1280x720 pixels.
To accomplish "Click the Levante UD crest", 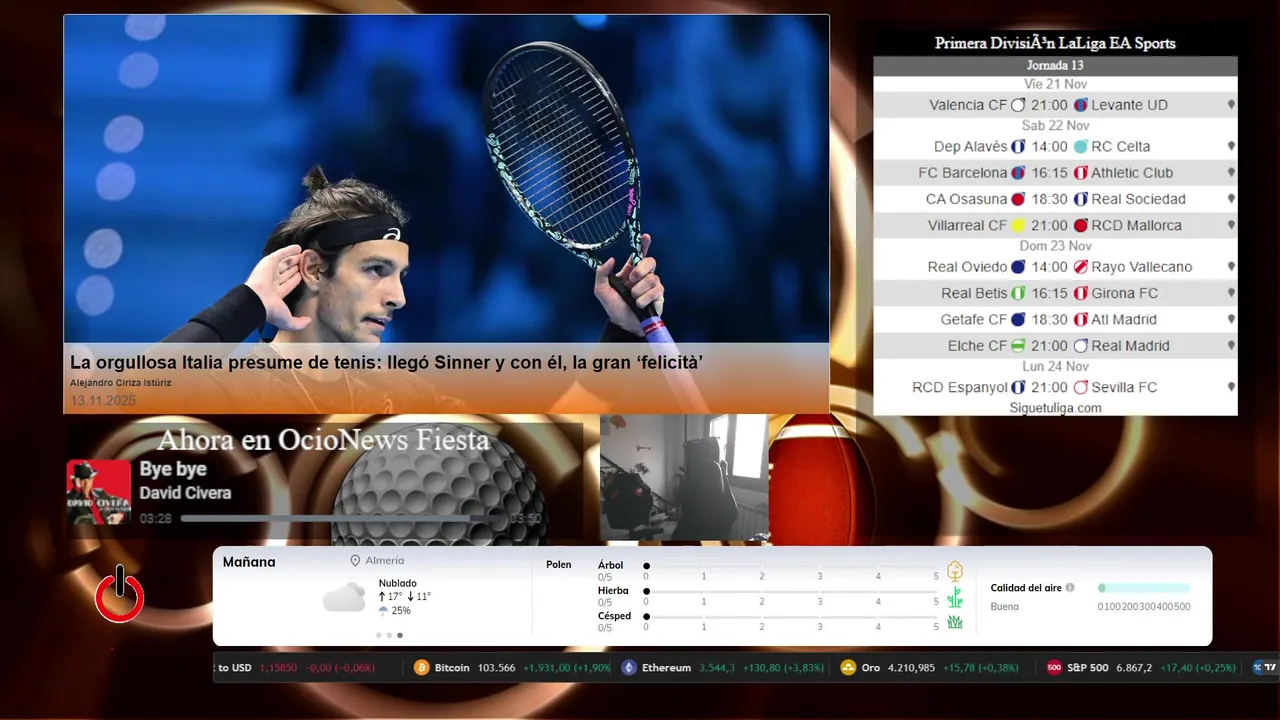I will 1081,105.
